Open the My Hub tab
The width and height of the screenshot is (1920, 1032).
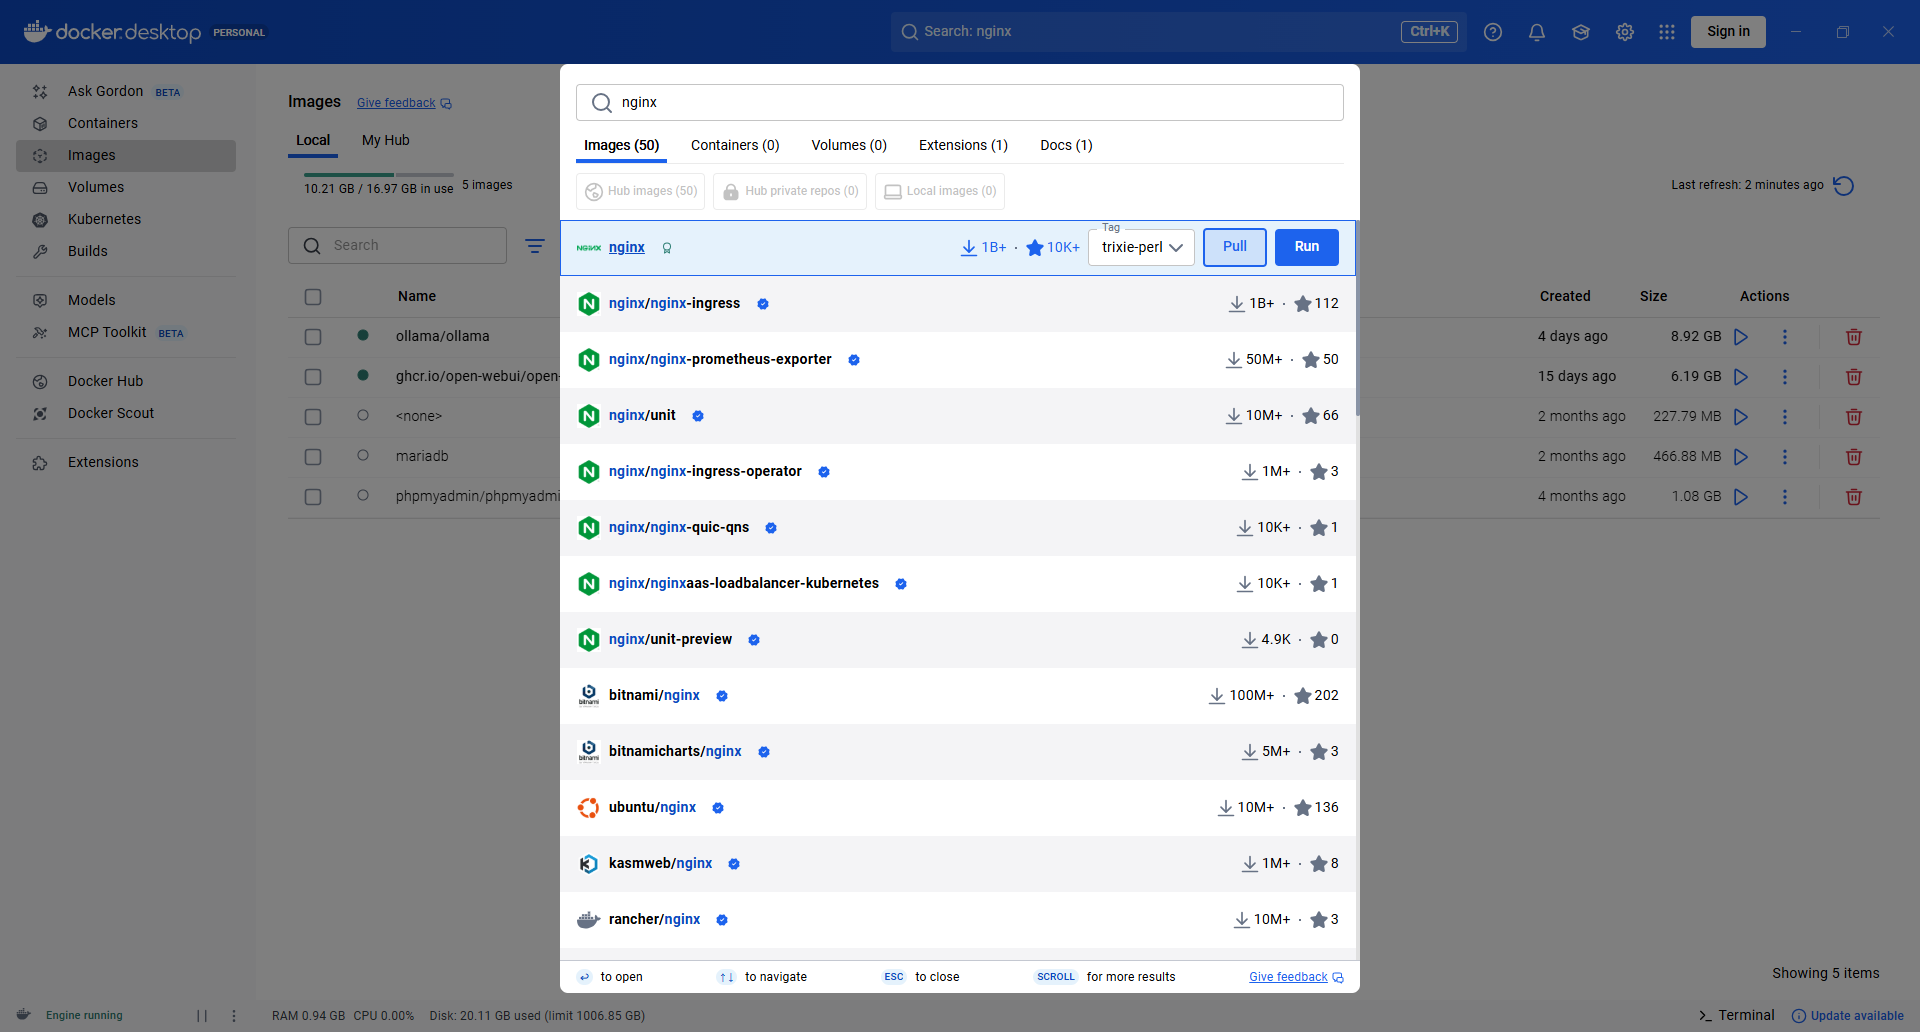click(386, 140)
